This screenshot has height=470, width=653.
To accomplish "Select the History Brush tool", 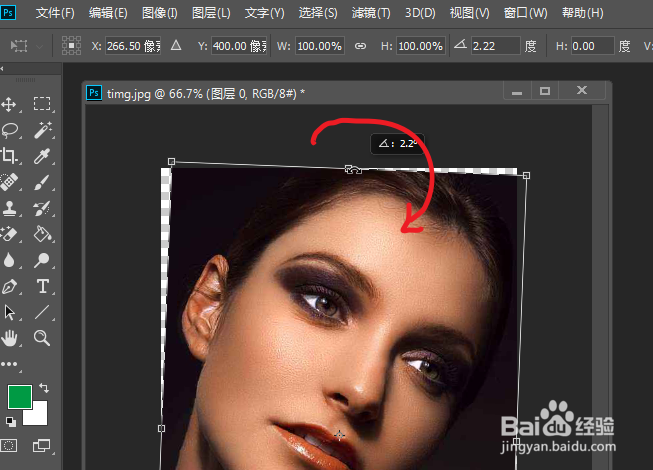I will tap(42, 208).
